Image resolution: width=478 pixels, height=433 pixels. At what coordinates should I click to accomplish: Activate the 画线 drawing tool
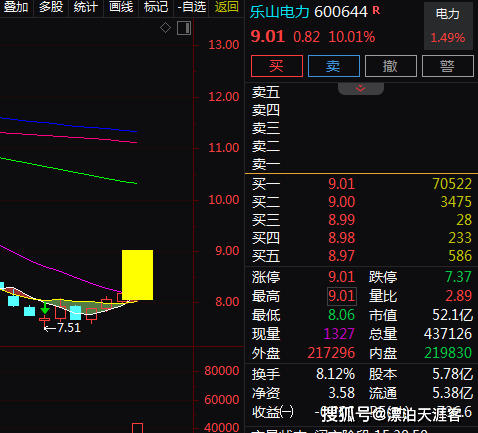(x=121, y=7)
